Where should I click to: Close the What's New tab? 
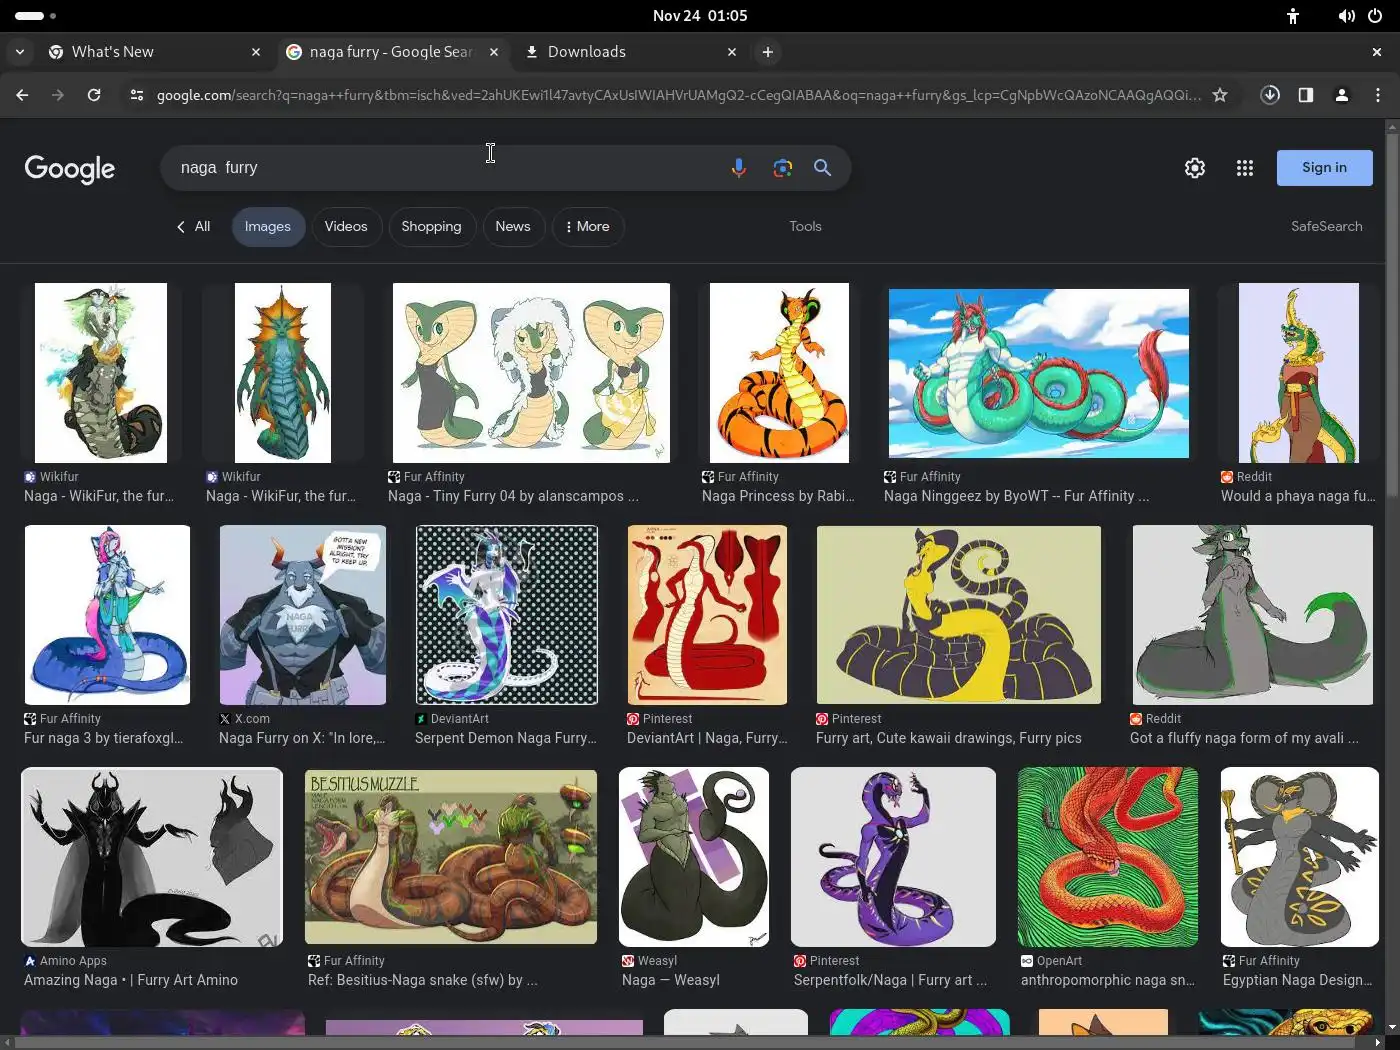[x=256, y=52]
